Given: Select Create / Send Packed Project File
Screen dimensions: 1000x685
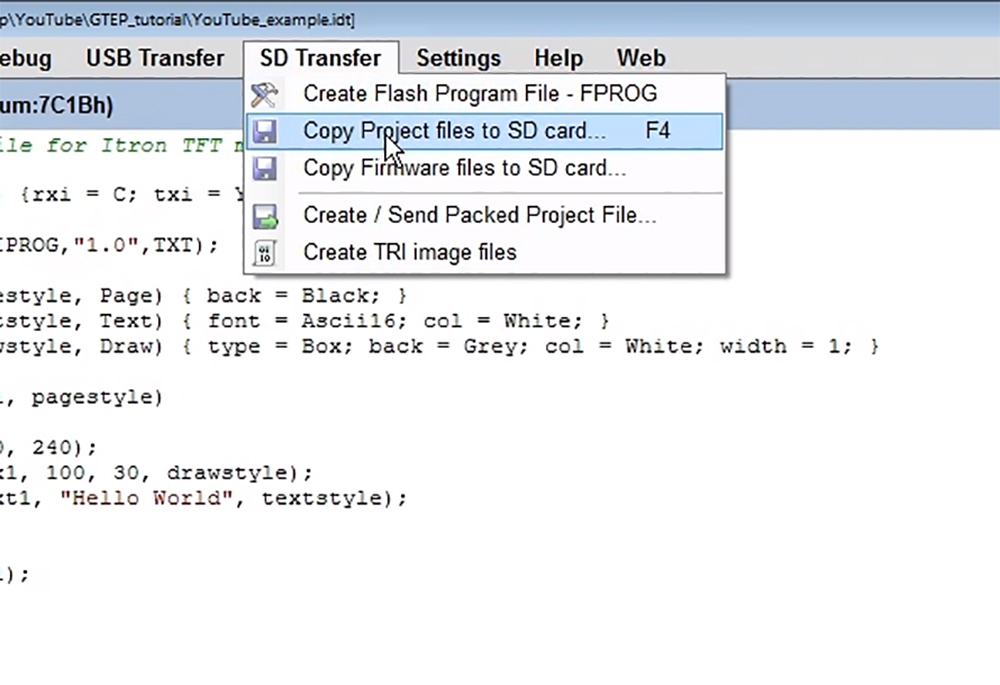Looking at the screenshot, I should pos(479,215).
